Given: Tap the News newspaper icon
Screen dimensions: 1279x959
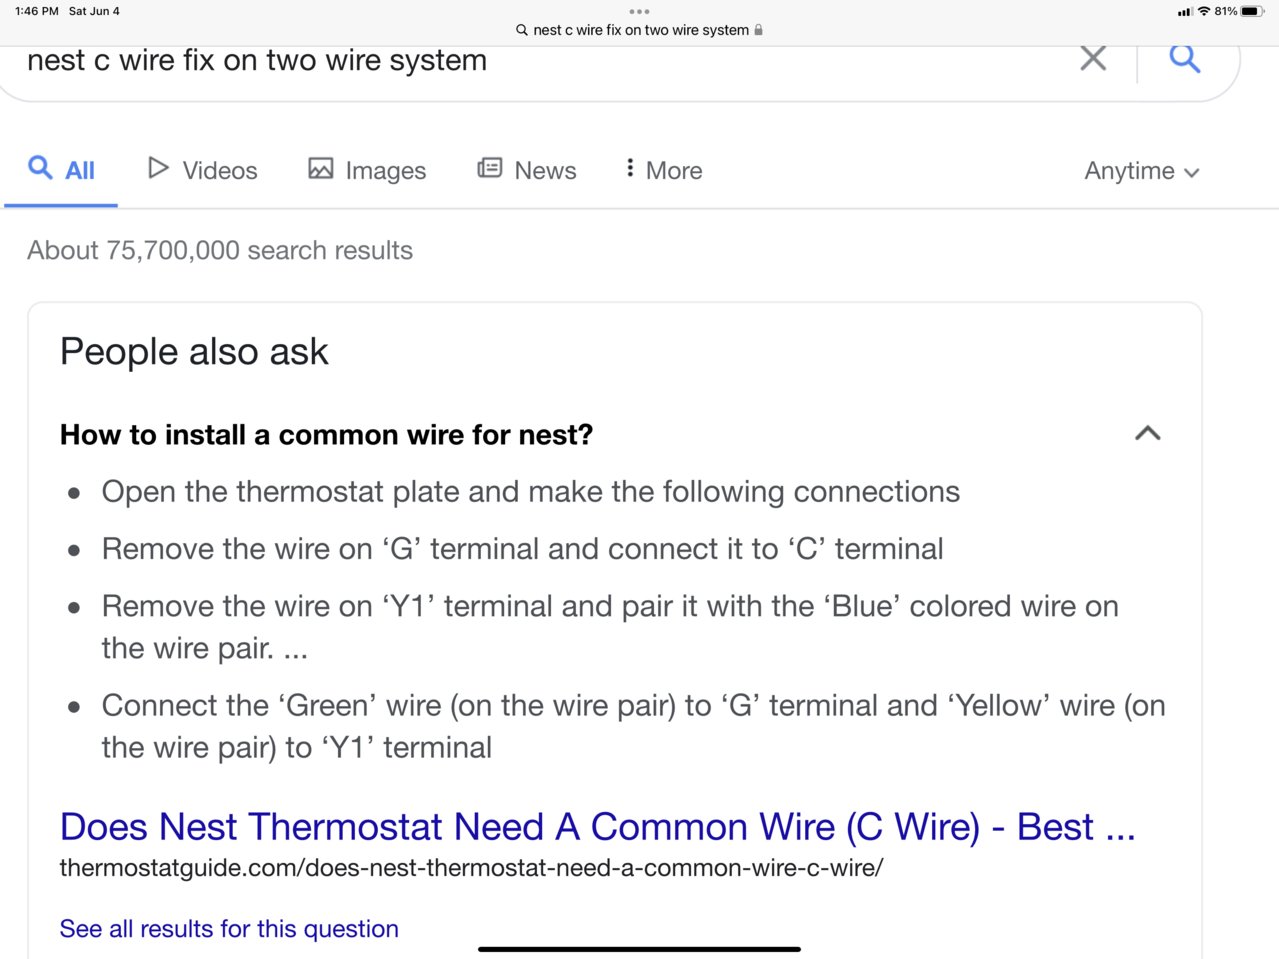Looking at the screenshot, I should (489, 168).
